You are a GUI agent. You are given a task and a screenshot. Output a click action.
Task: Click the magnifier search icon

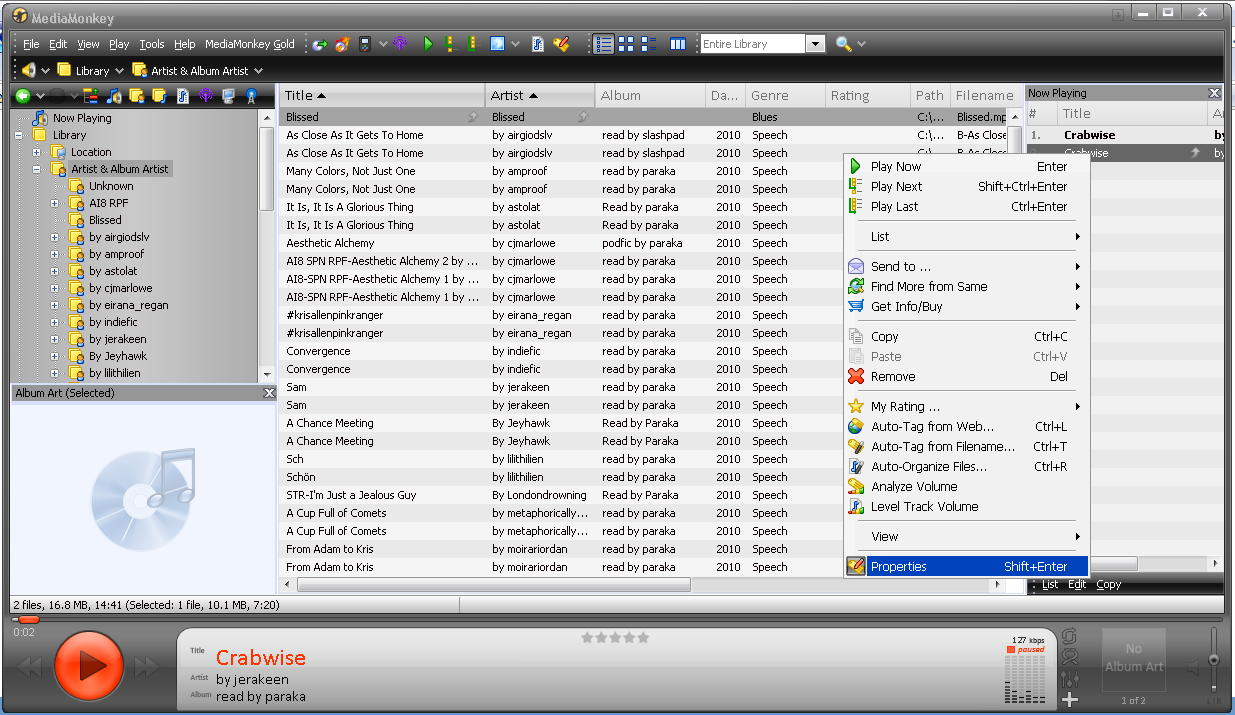[x=843, y=44]
